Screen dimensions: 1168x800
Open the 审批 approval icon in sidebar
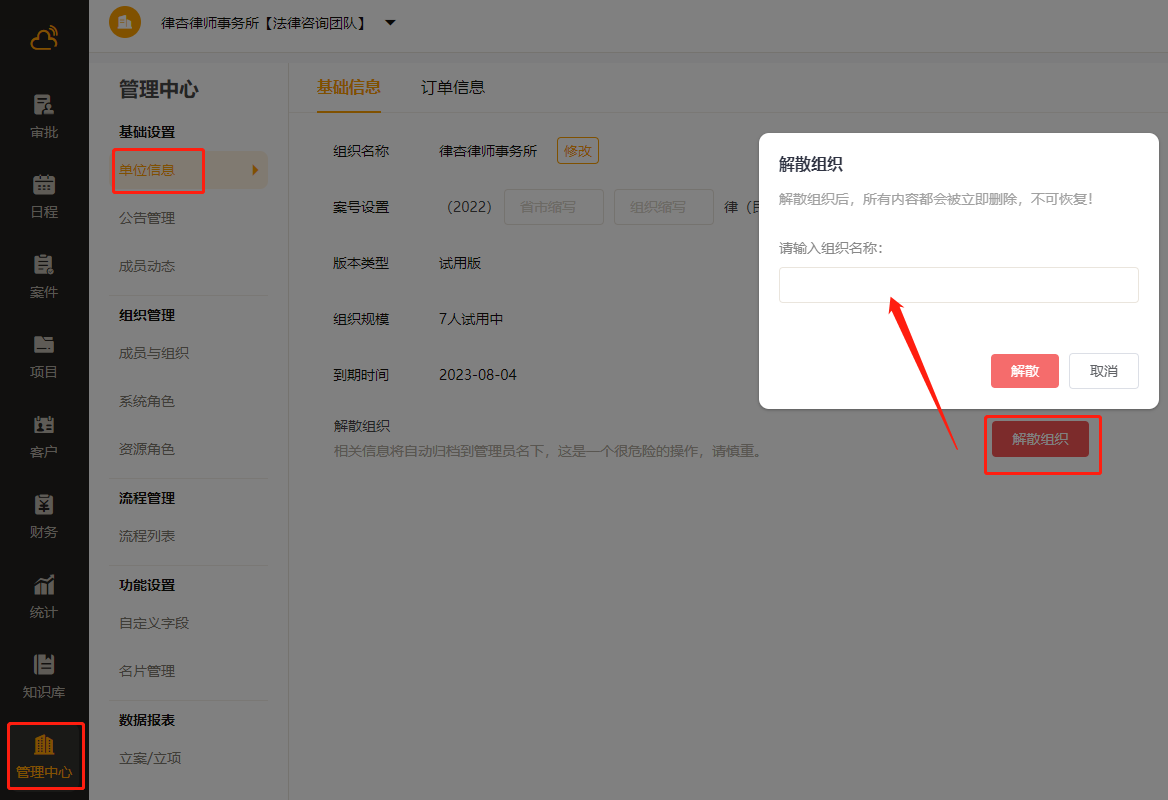pos(44,105)
